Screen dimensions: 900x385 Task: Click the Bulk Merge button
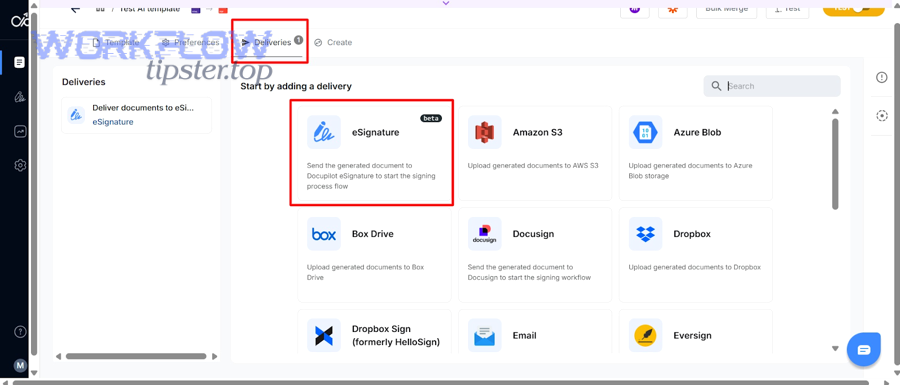[x=726, y=9]
